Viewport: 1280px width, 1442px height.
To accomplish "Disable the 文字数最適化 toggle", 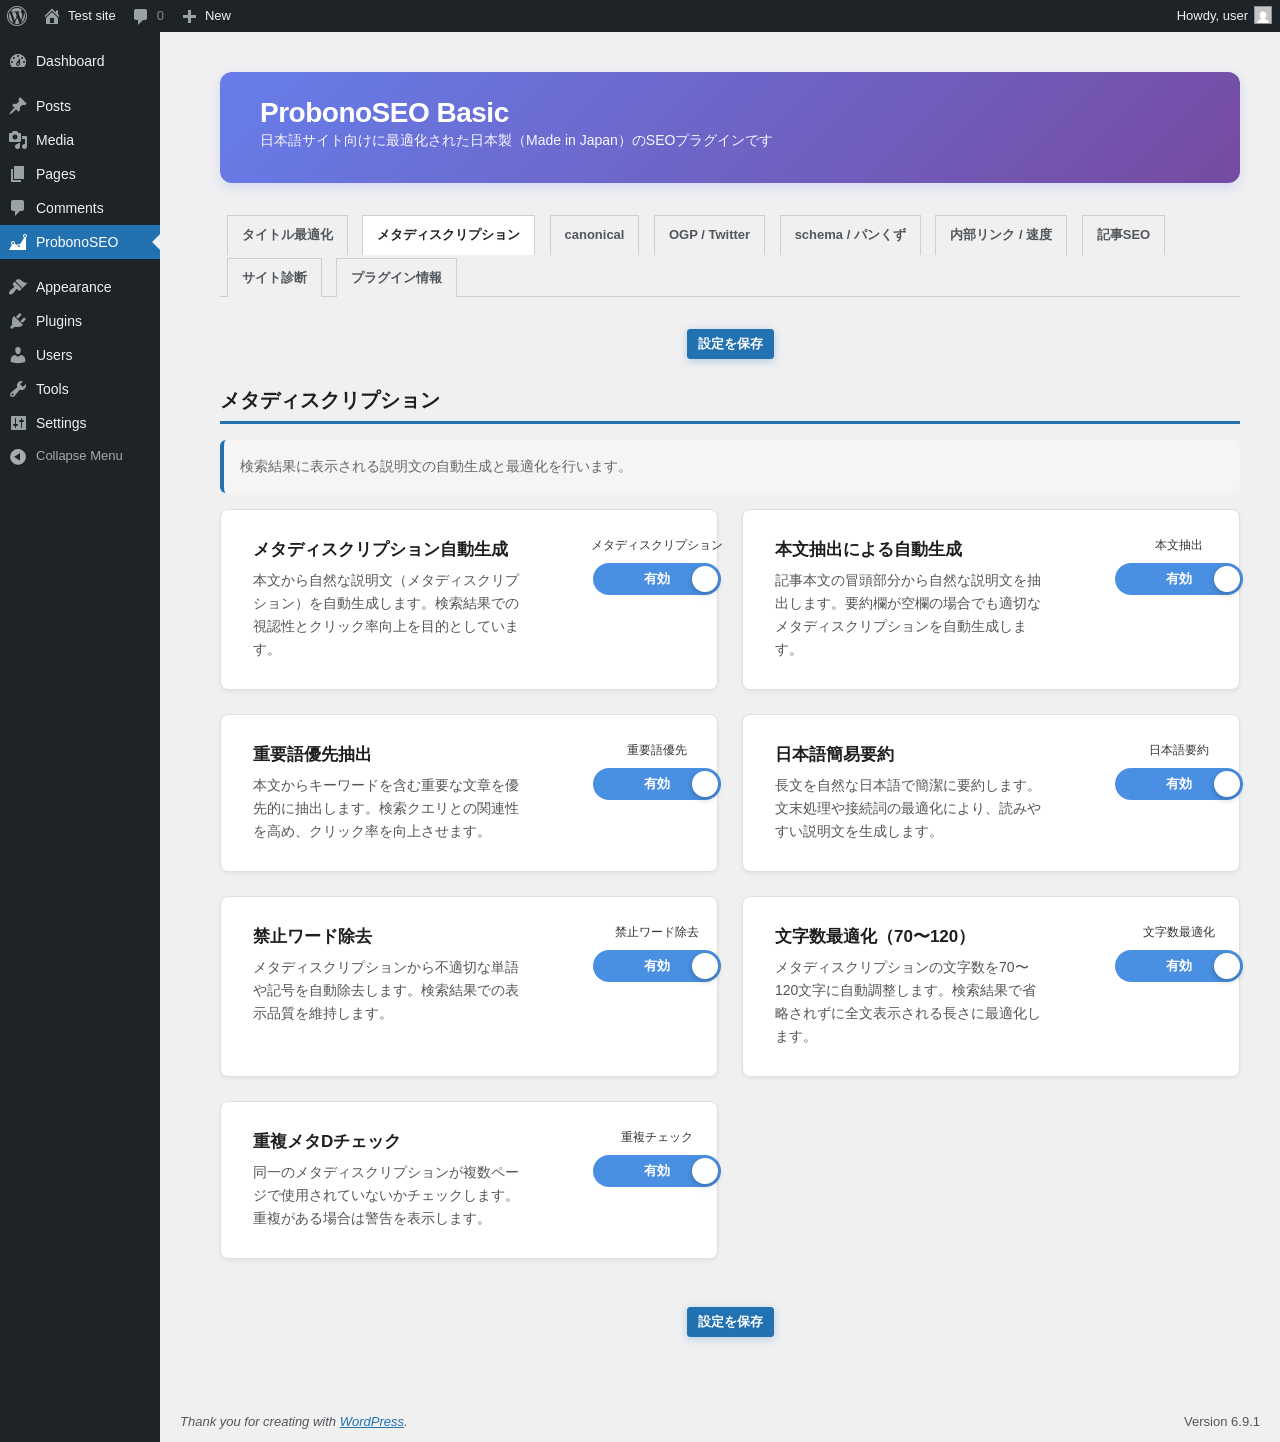I will click(x=1179, y=966).
